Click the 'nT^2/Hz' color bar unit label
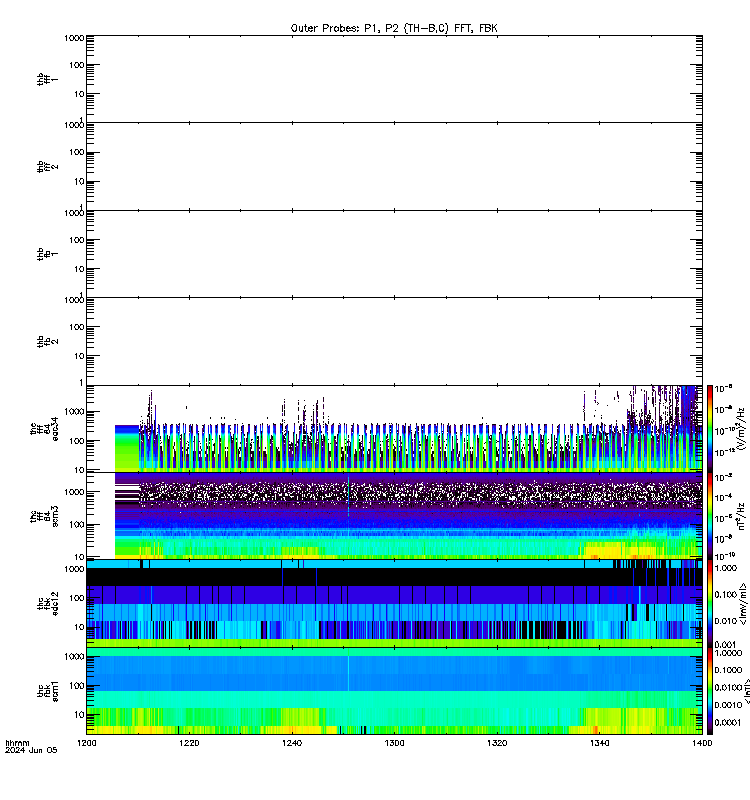The width and height of the screenshot is (750, 800). tap(741, 516)
